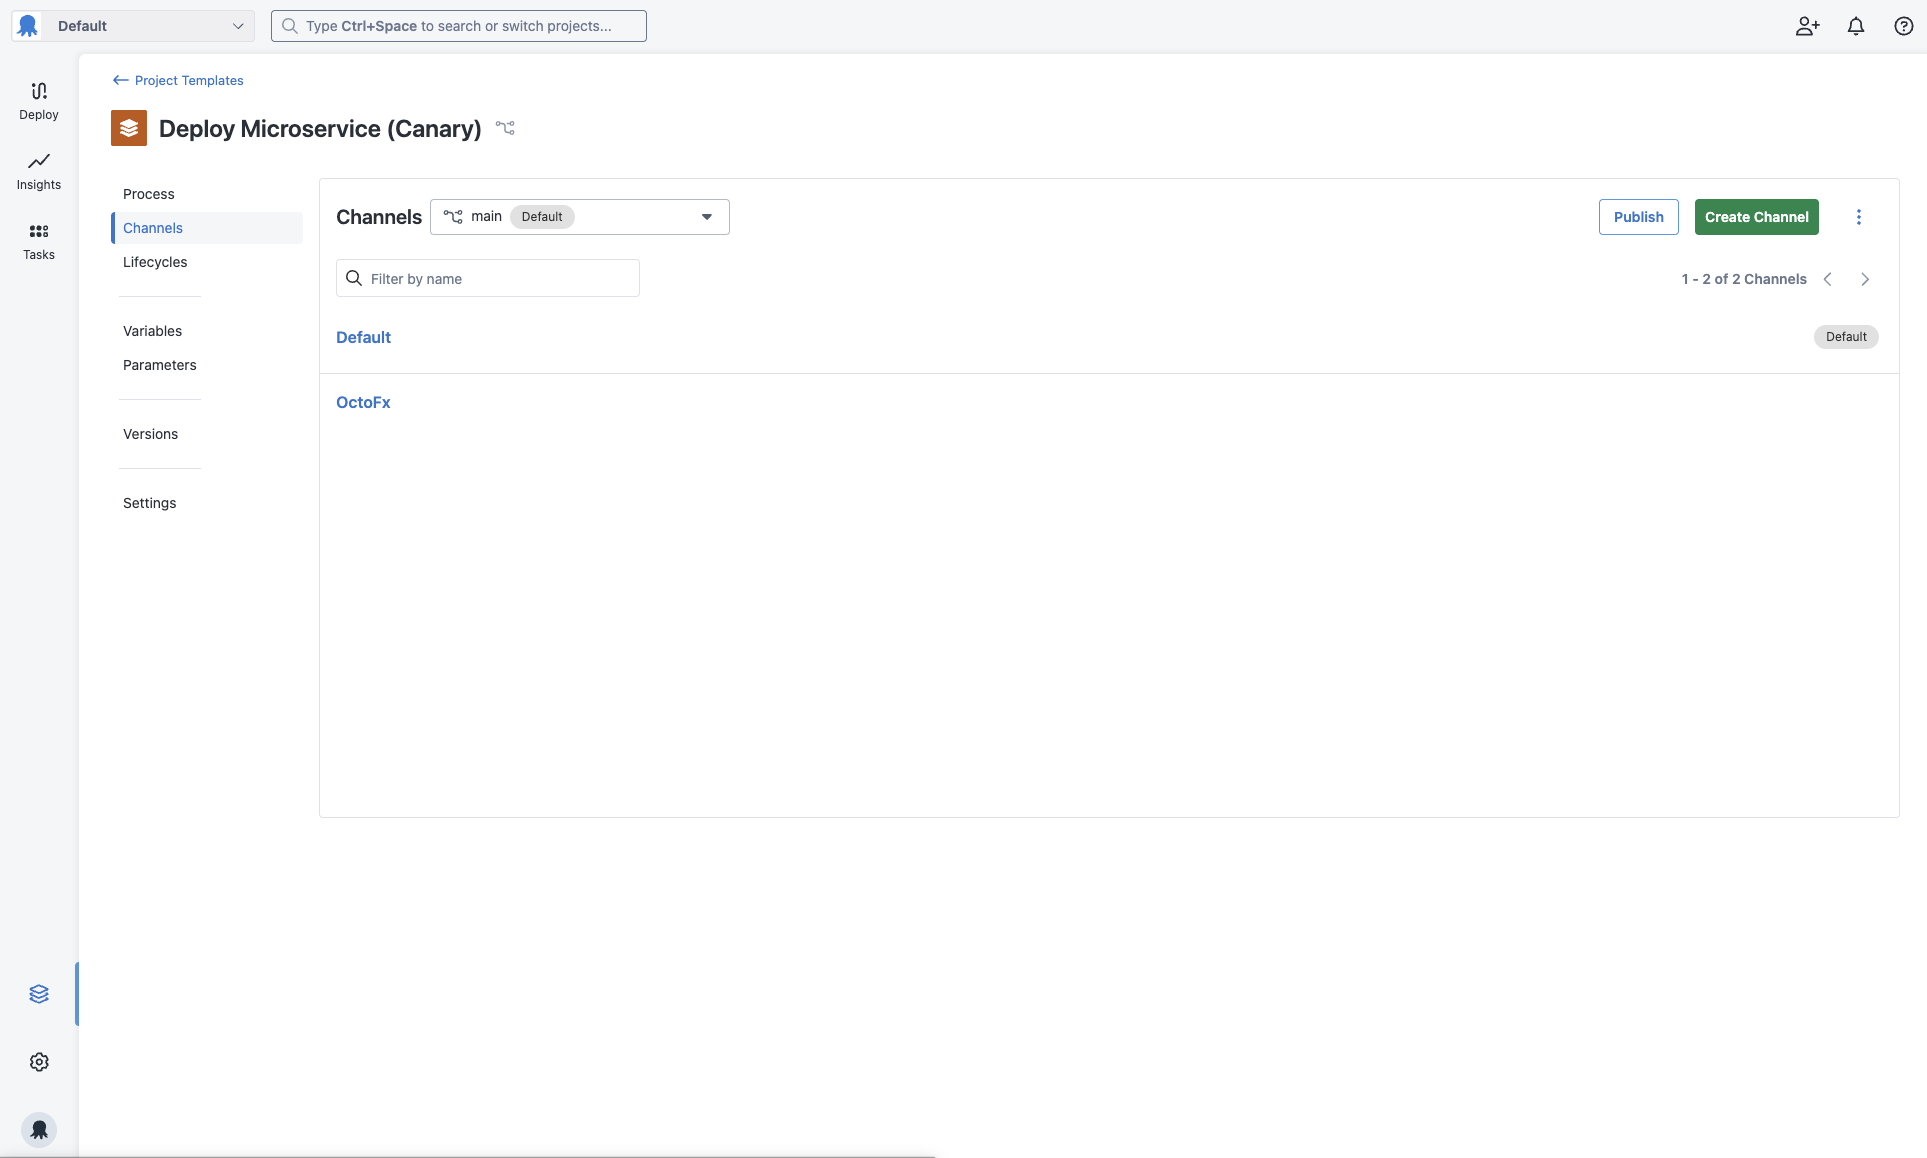Screen dimensions: 1927x1158
Task: Click the Octopus logo in top bar
Action: coord(28,26)
